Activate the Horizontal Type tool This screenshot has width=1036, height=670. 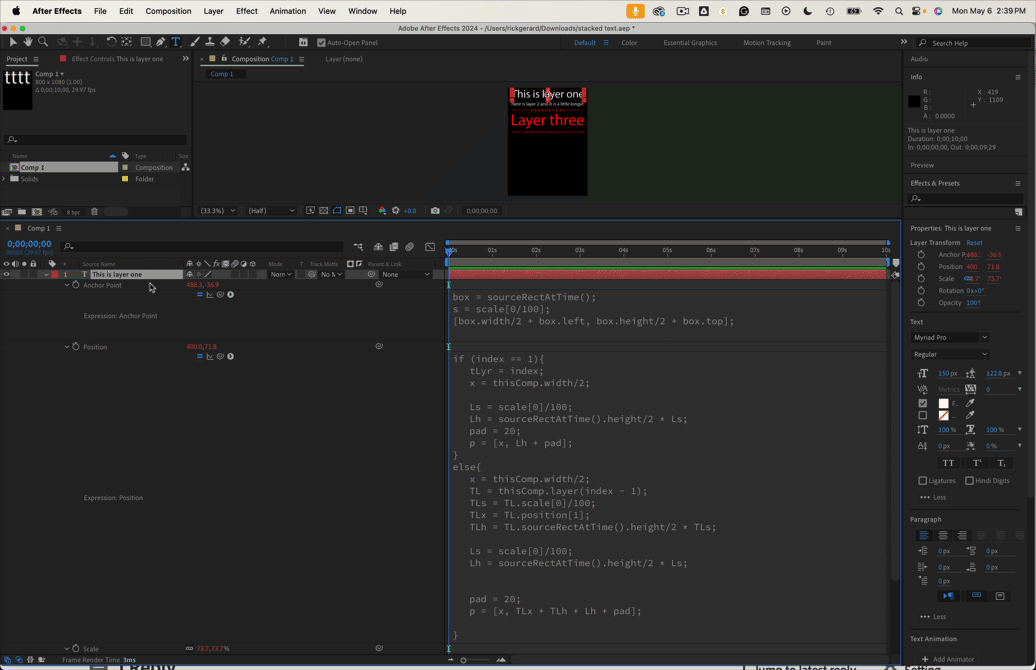[x=176, y=42]
